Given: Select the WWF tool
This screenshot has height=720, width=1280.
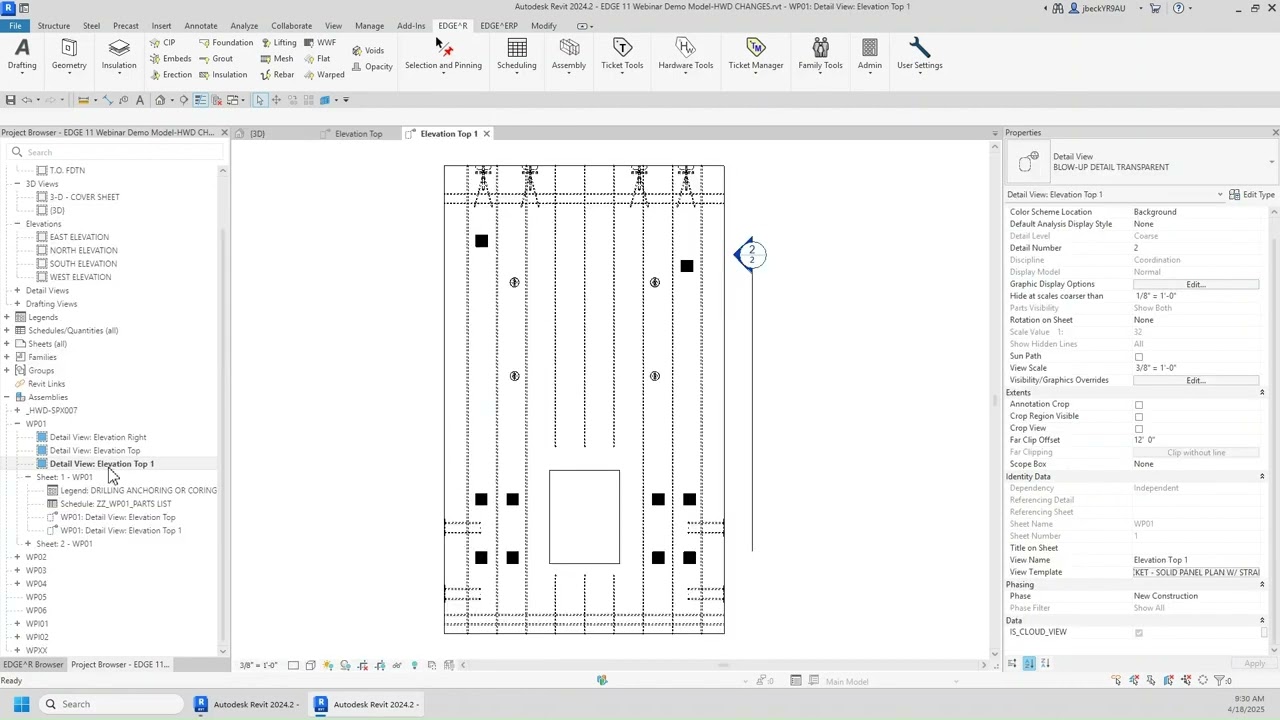Looking at the screenshot, I should (x=320, y=43).
